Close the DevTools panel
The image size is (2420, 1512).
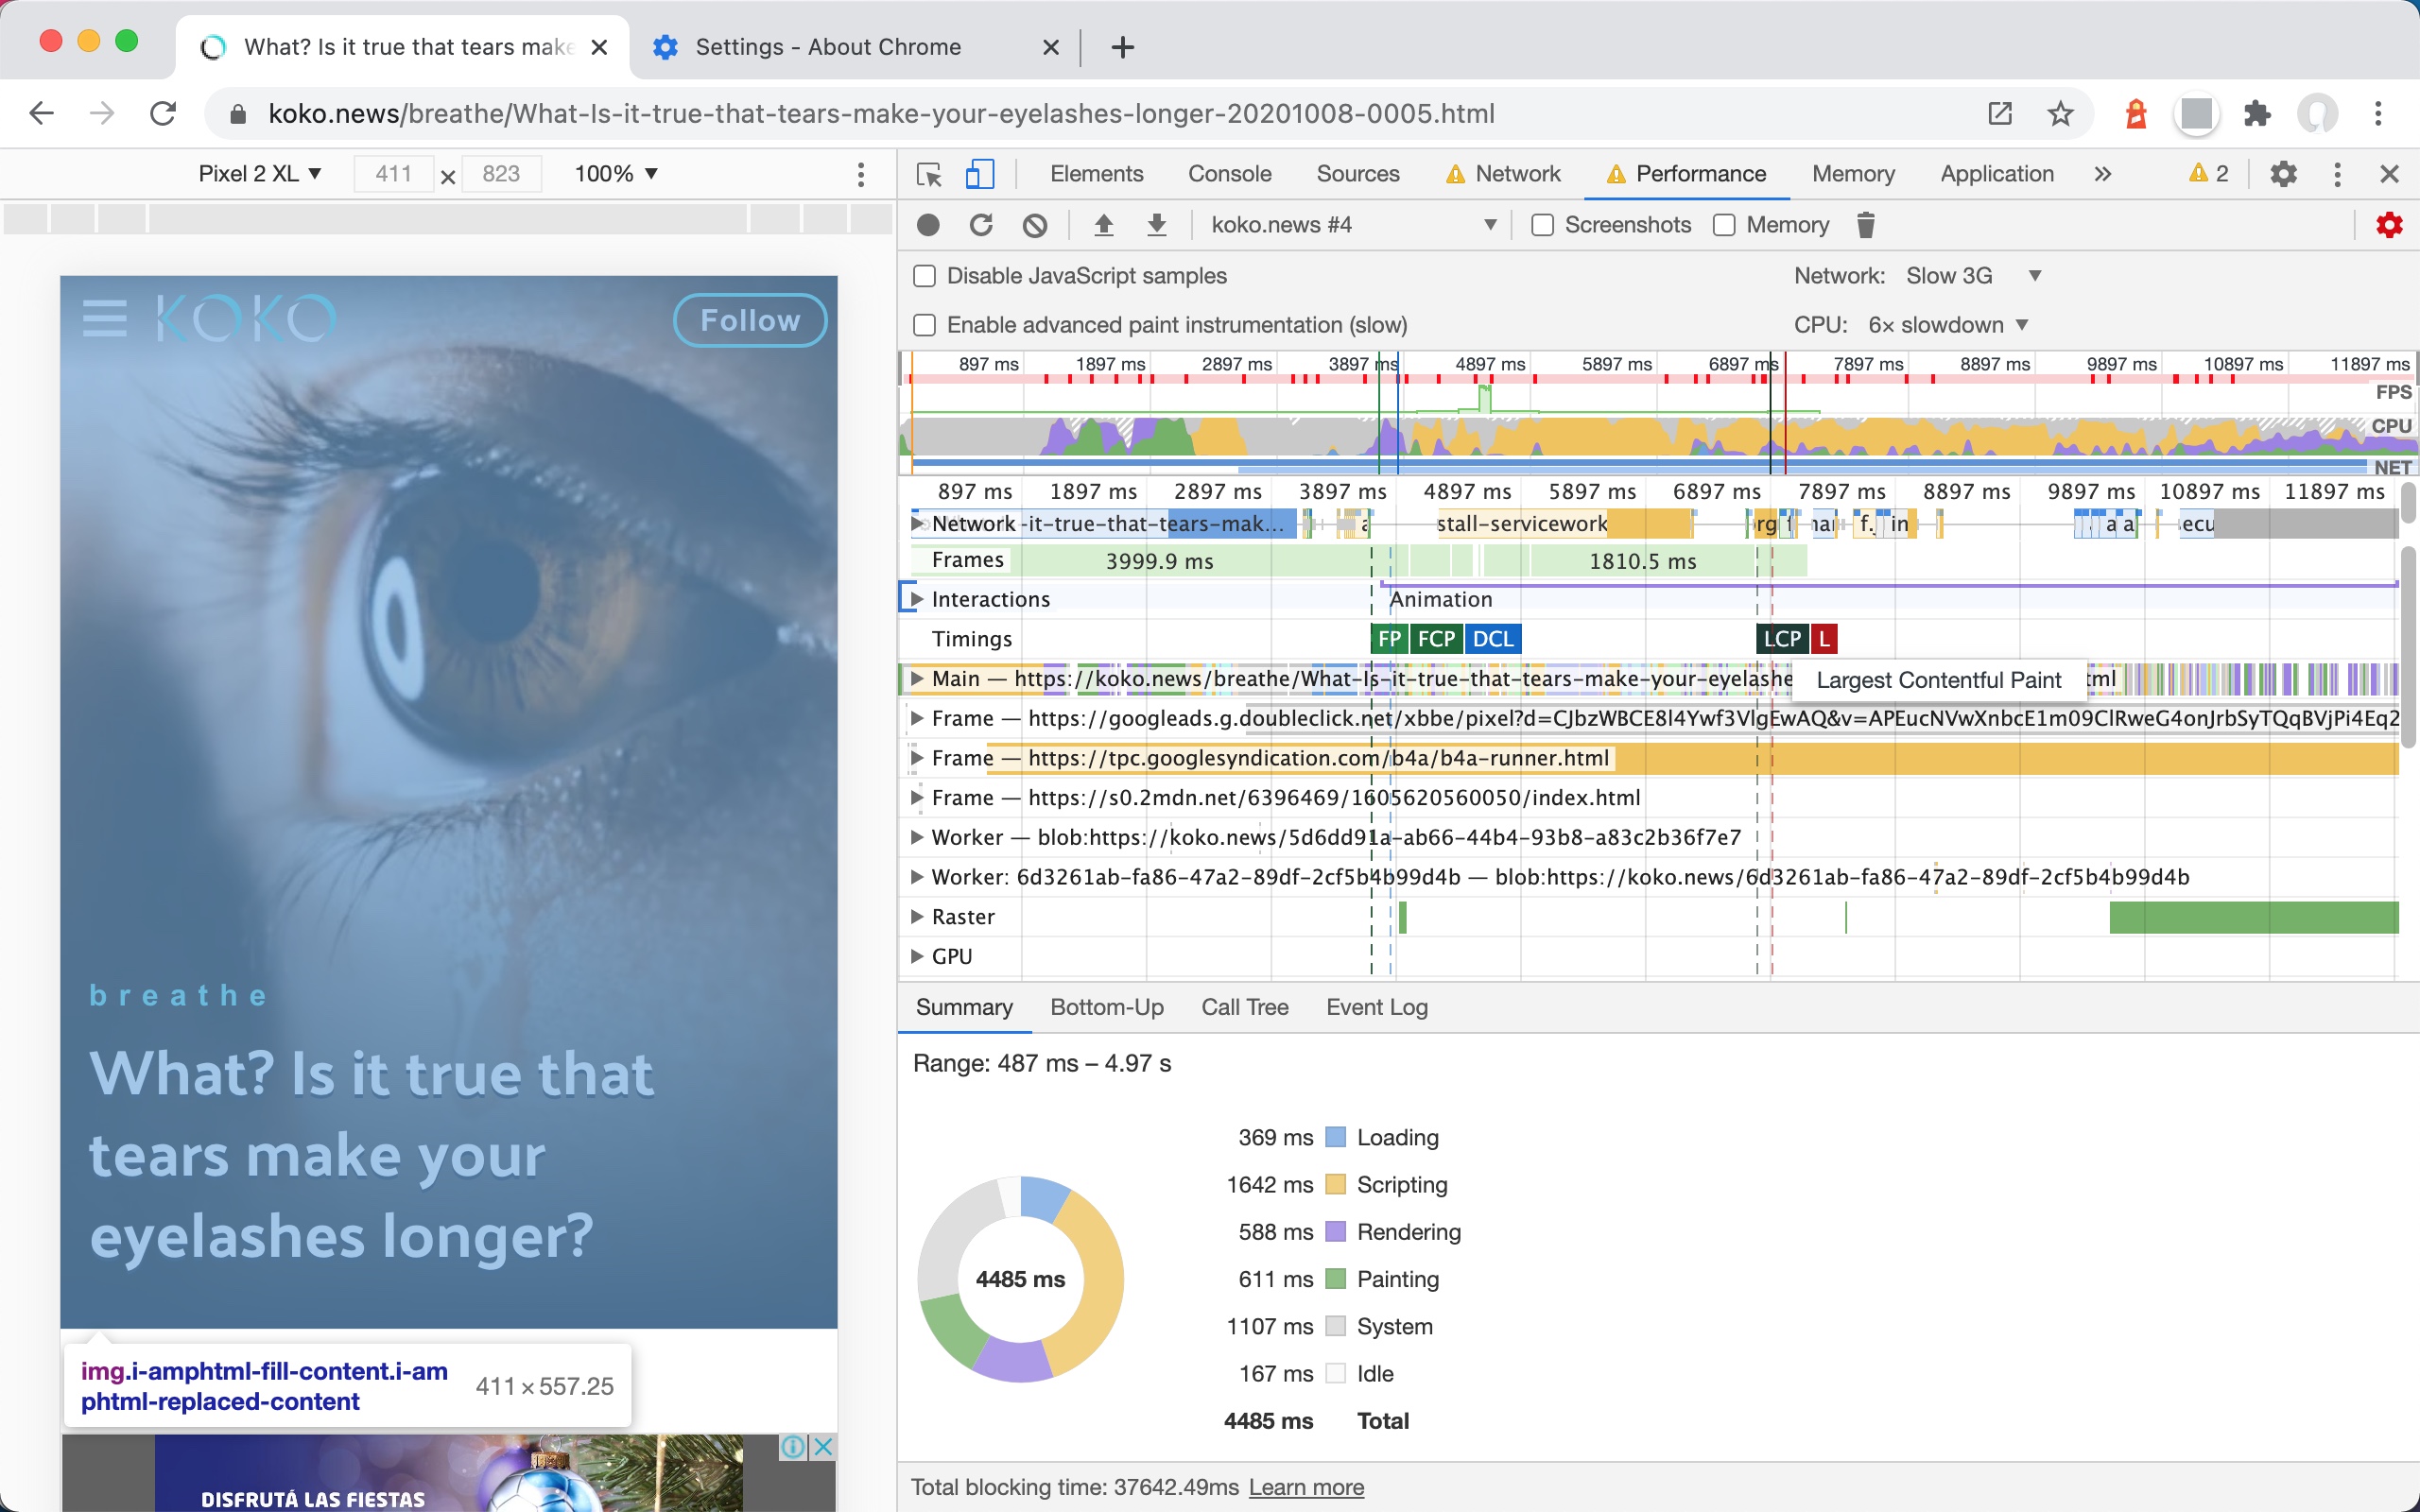[x=2389, y=174]
